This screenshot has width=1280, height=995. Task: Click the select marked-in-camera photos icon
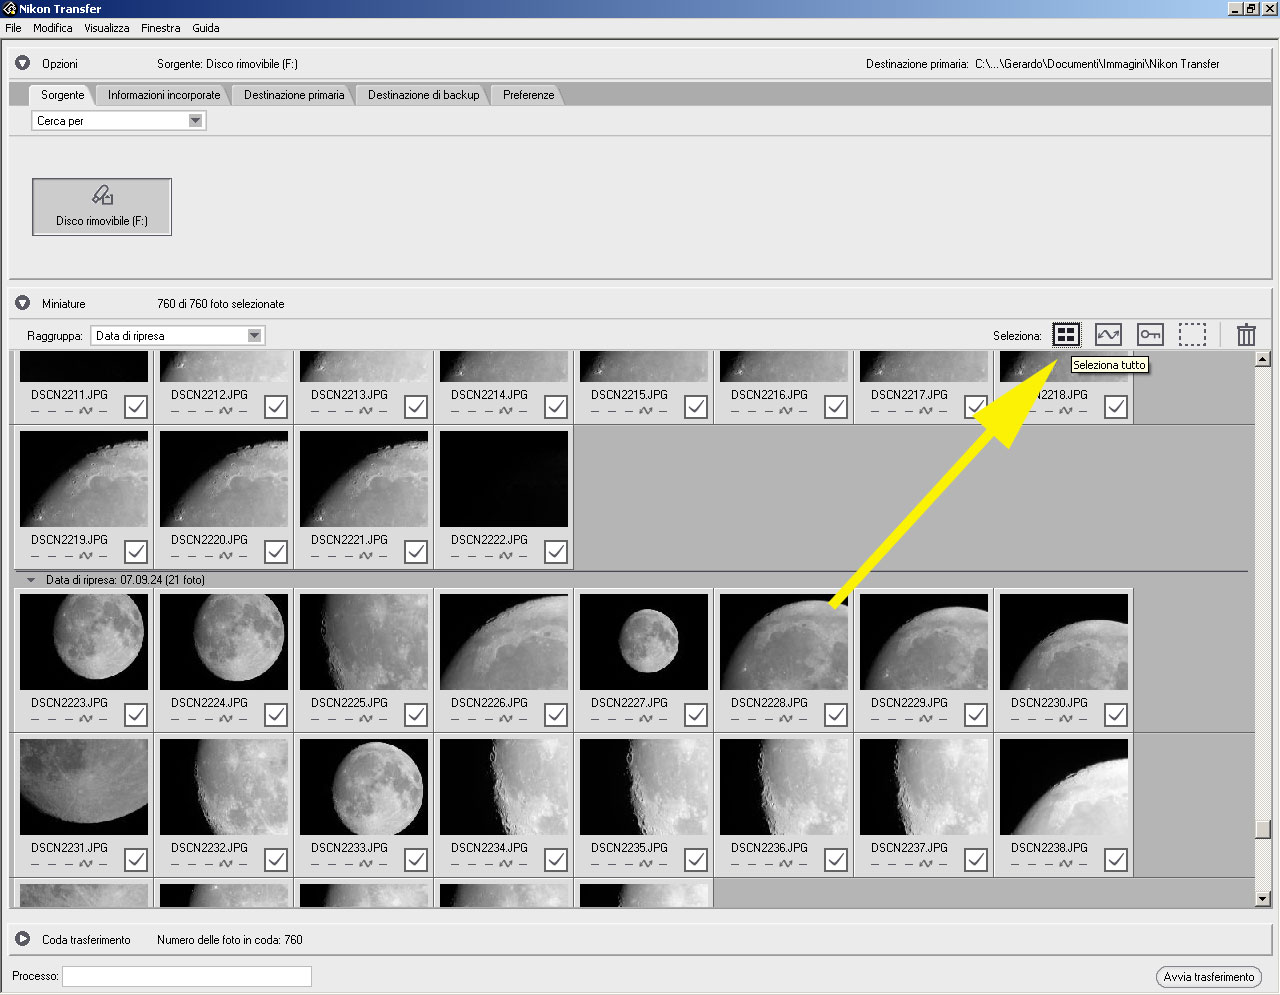coord(1108,335)
